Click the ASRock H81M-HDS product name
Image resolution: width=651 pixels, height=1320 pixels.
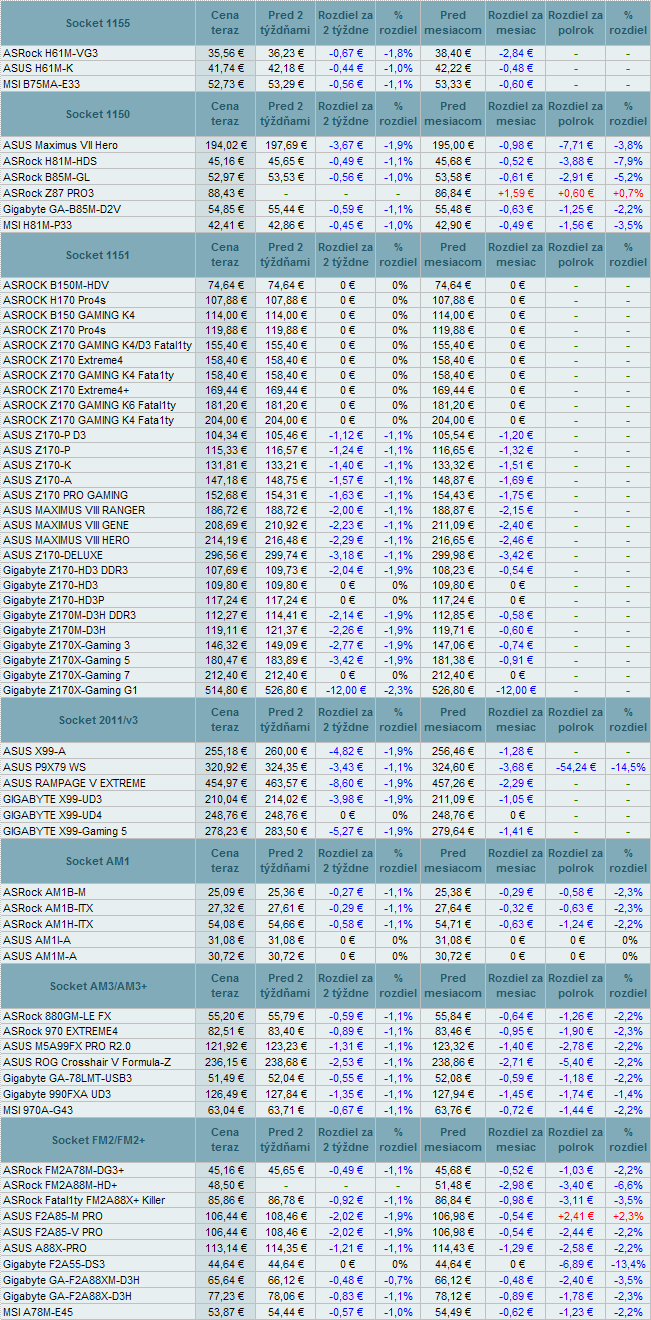pyautogui.click(x=50, y=160)
